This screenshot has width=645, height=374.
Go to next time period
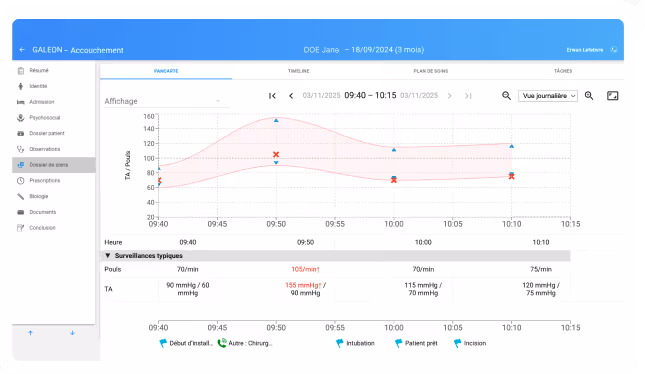(450, 96)
